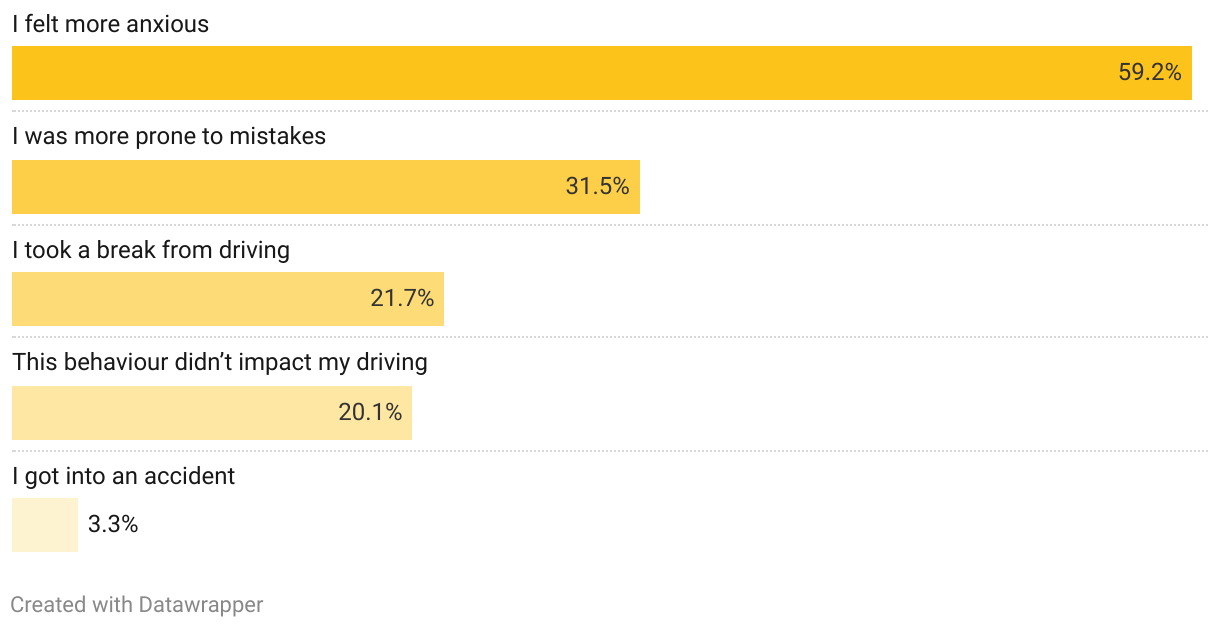Open the "Created with Datawrapper" link
Viewport: 1220px width, 628px height.
tap(137, 605)
